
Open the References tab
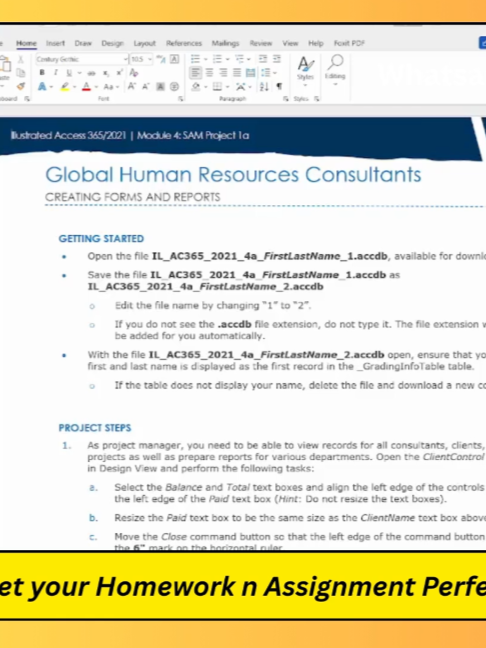tap(184, 43)
